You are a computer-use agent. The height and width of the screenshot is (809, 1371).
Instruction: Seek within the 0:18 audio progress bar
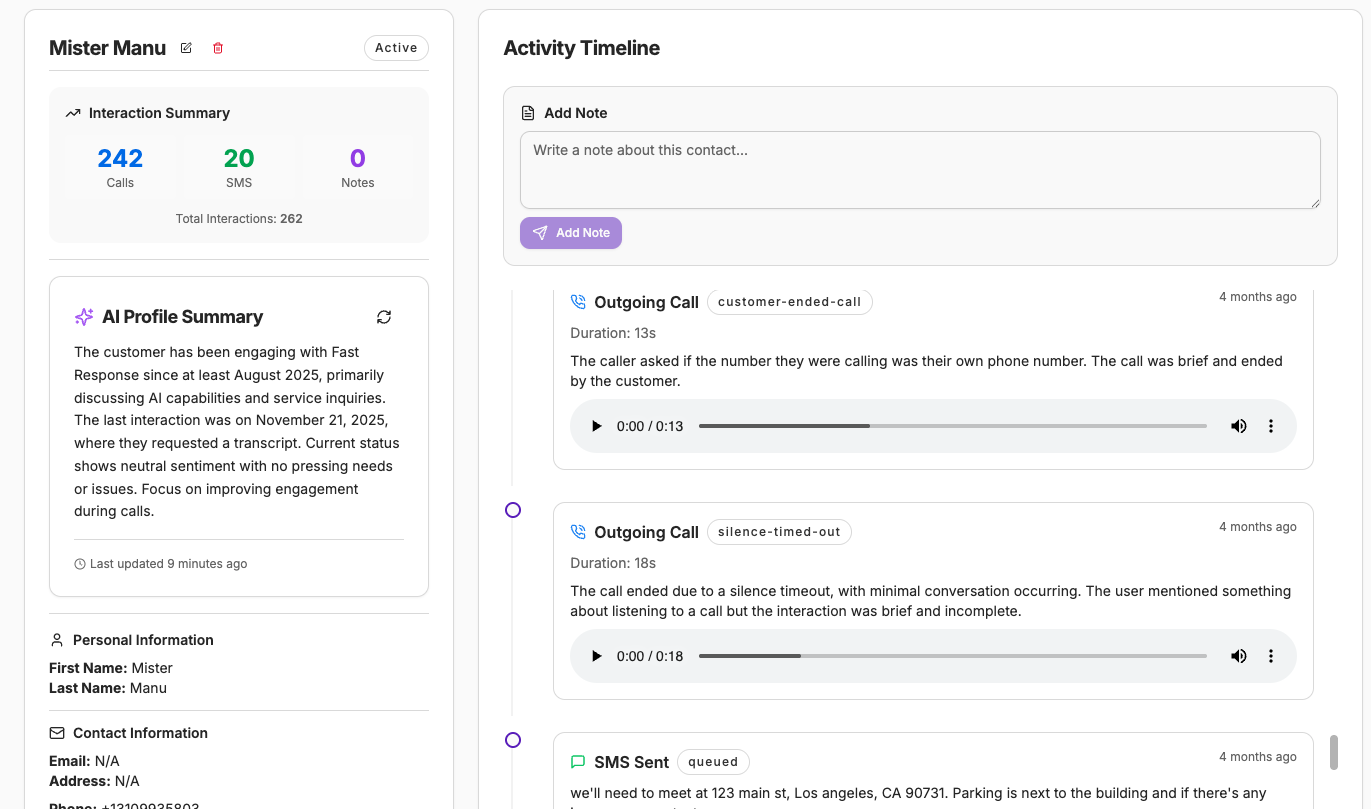[x=952, y=656]
